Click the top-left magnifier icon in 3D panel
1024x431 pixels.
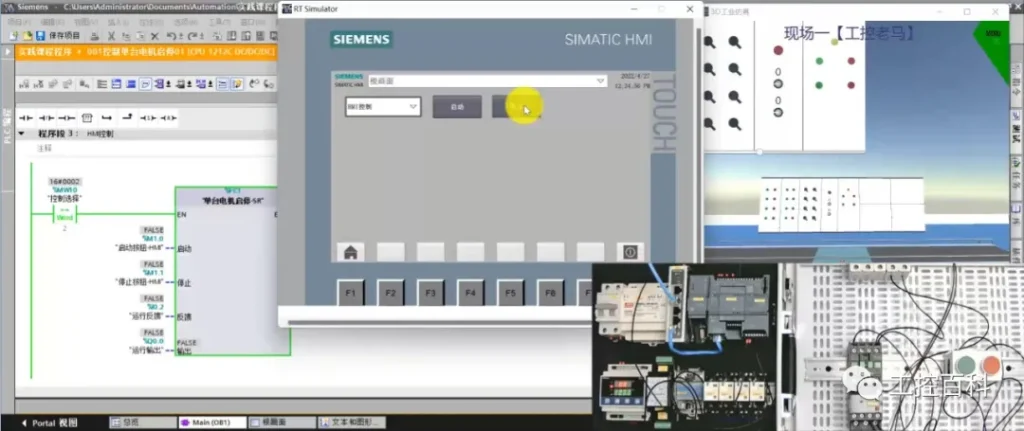click(711, 43)
